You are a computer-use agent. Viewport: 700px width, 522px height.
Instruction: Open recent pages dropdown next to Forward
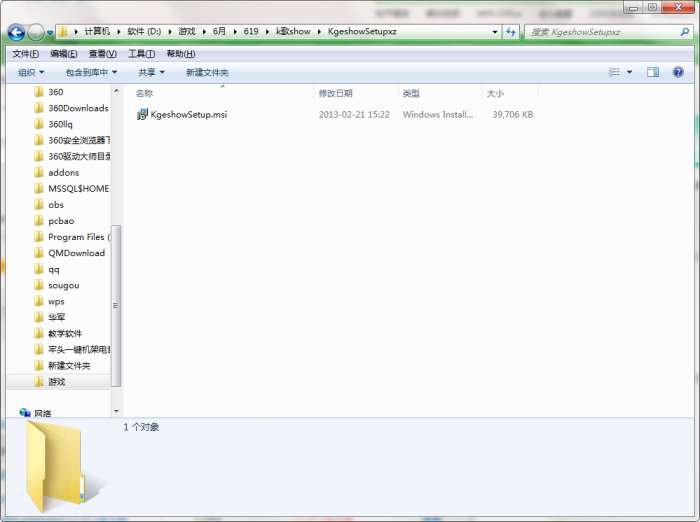tap(50, 33)
